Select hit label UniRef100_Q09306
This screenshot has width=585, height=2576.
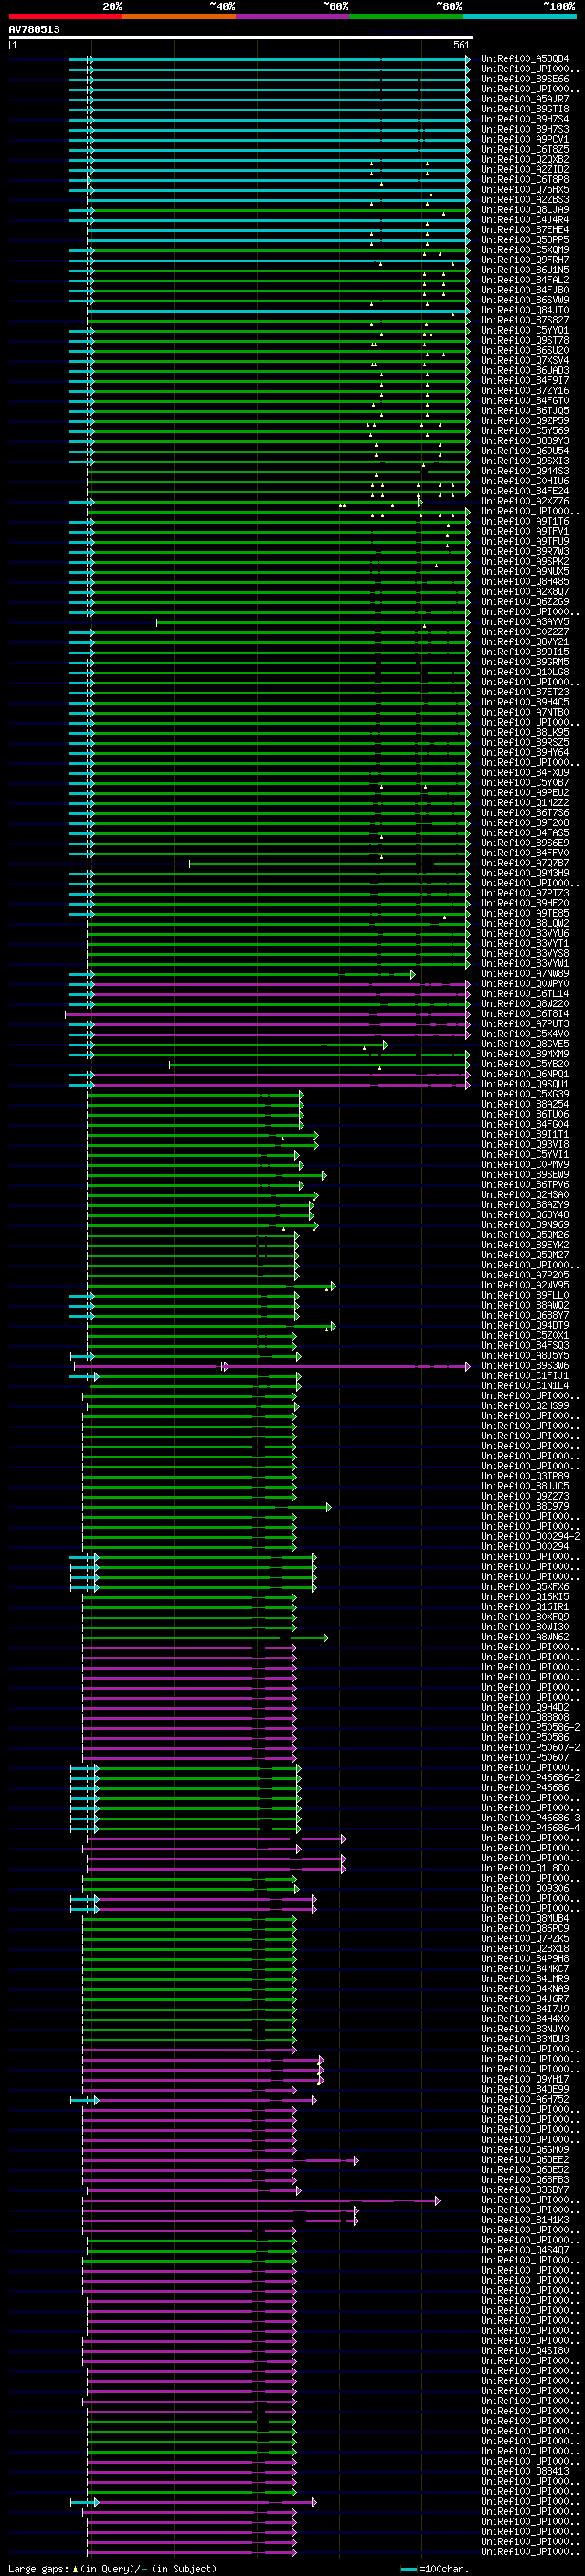pyautogui.click(x=525, y=1888)
